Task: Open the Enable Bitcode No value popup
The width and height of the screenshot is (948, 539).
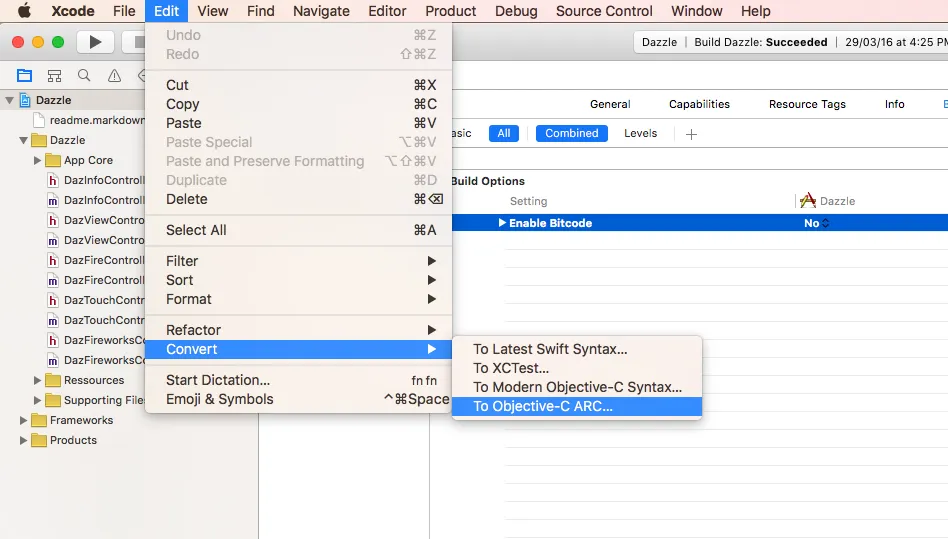Action: tap(816, 223)
